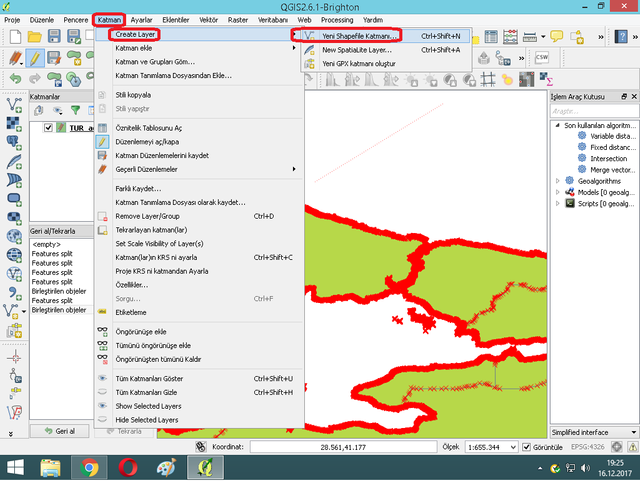Click the Current edits multi-pencil icon
Viewport: 640px width, 486px height.
[16, 58]
